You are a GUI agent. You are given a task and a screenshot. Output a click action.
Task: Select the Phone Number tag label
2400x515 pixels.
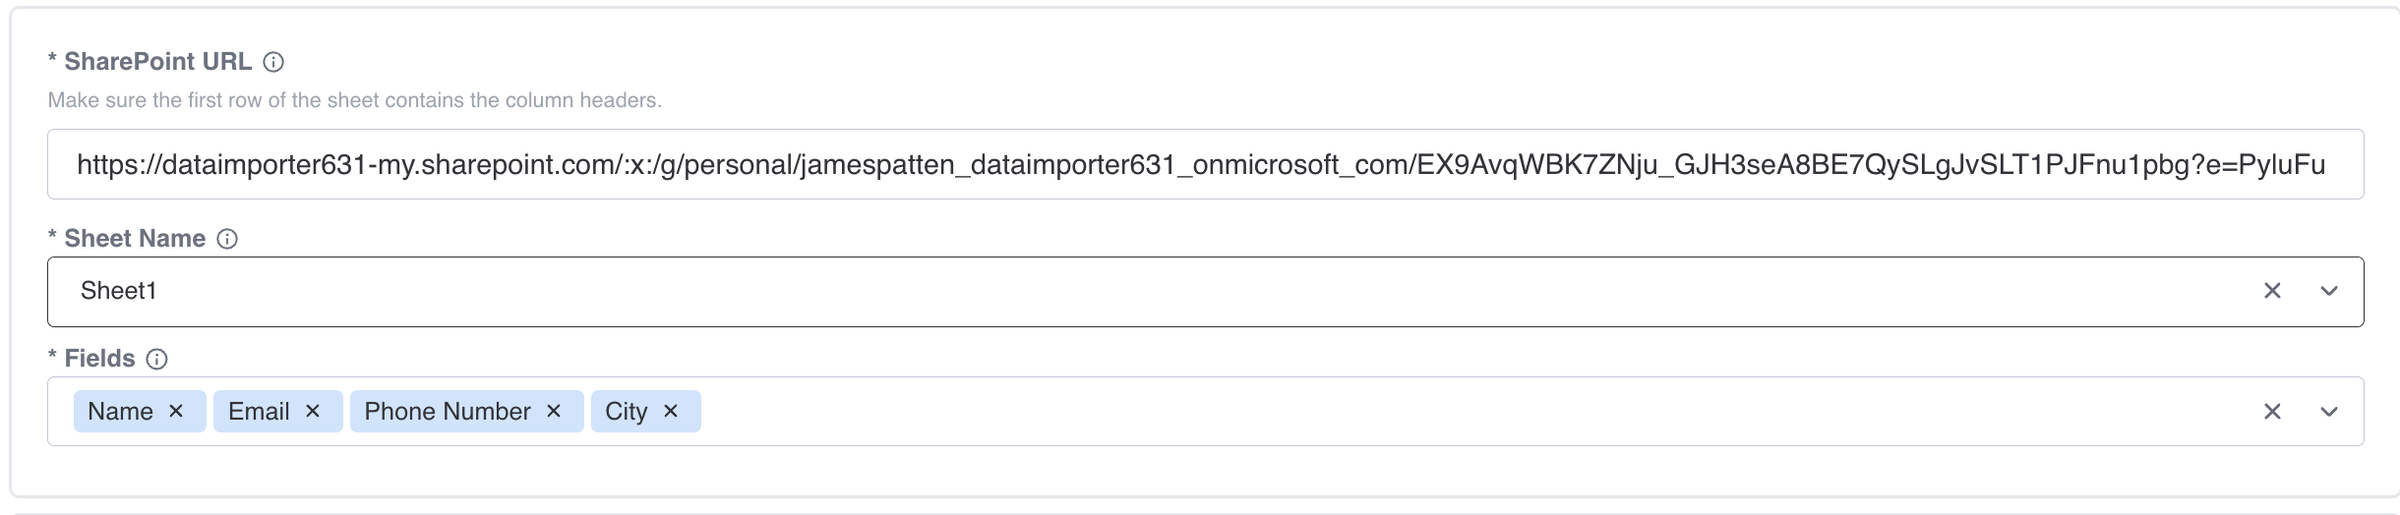(447, 411)
